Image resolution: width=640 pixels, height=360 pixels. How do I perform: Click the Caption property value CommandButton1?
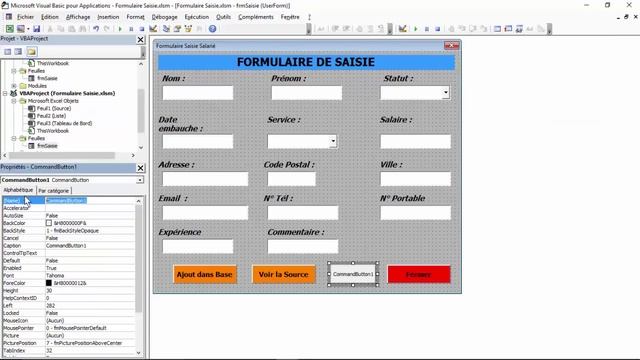66,246
